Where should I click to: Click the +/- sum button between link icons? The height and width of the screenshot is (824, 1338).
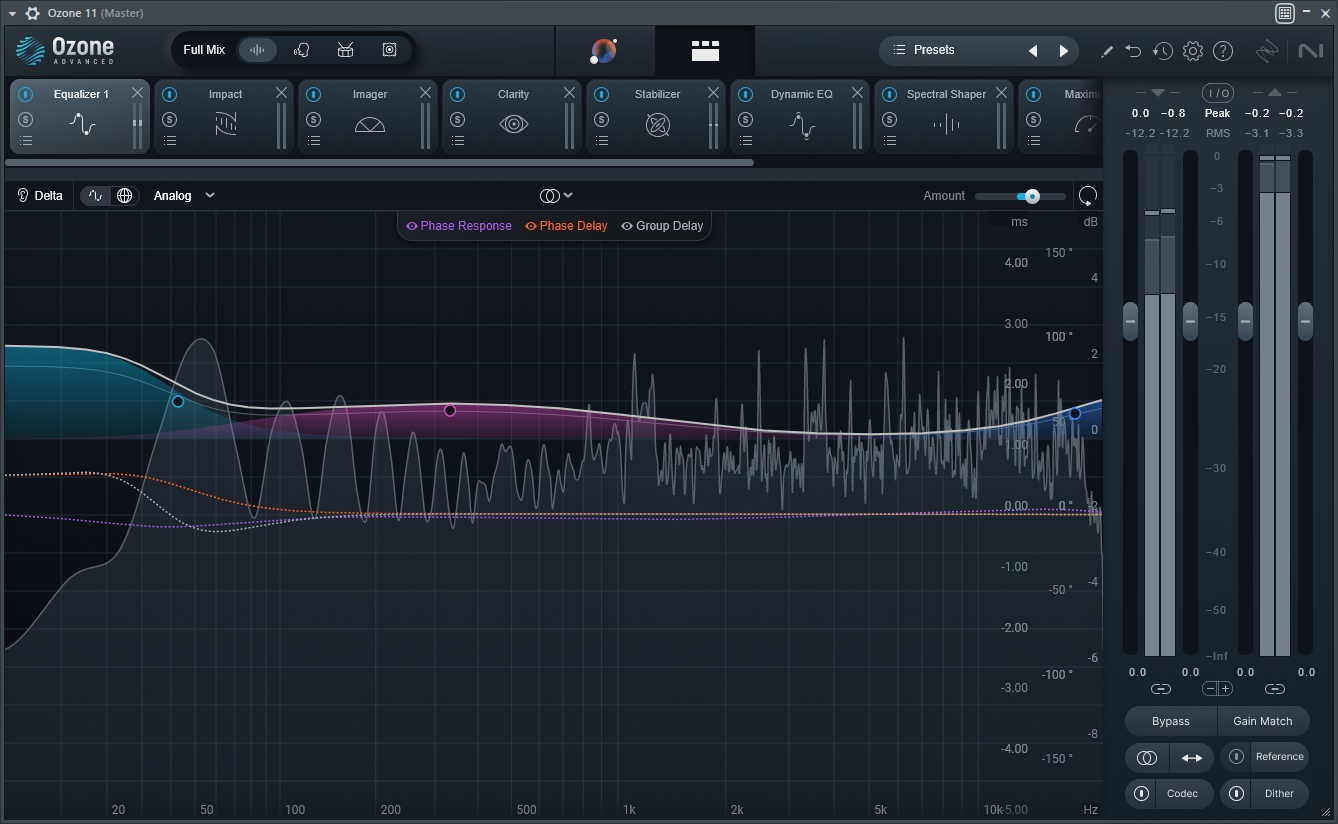[1217, 689]
